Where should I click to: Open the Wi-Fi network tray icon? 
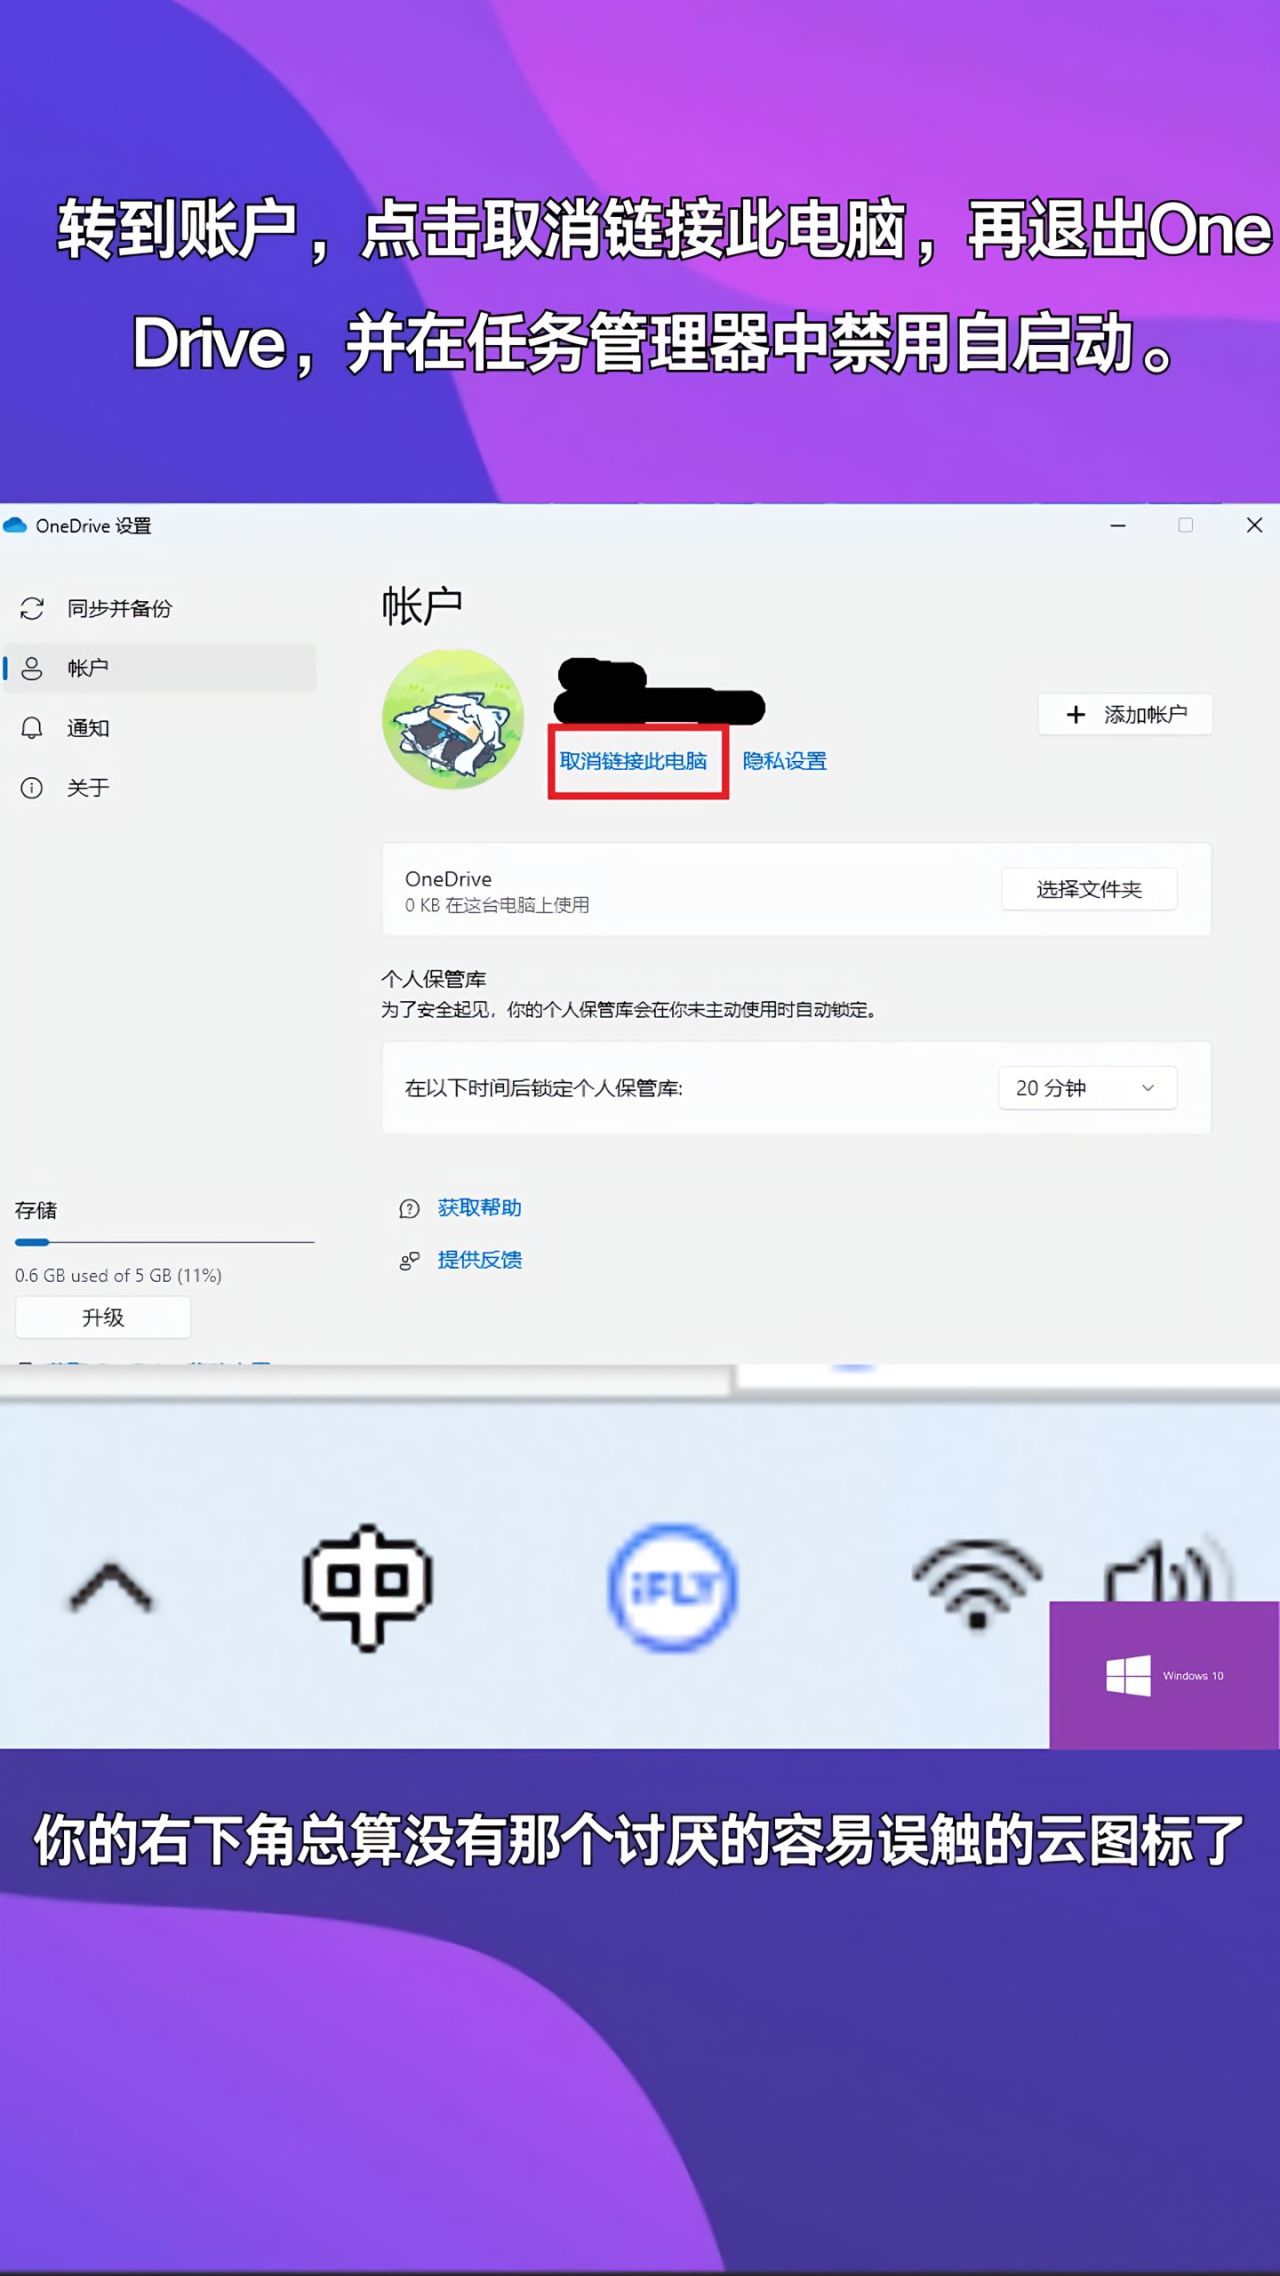pos(977,1584)
